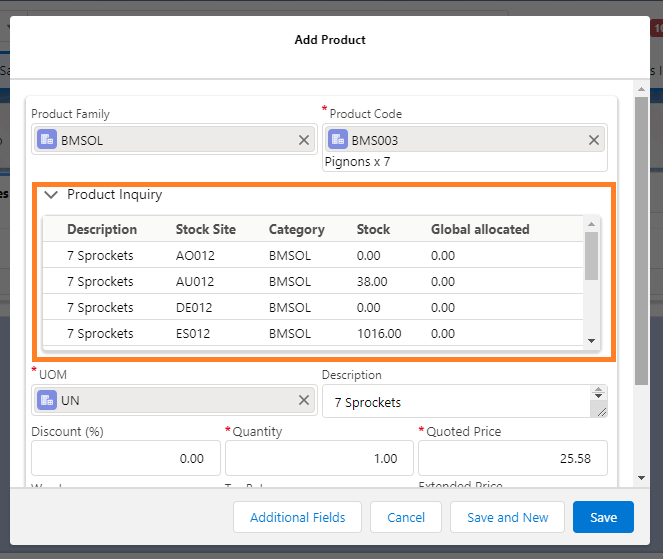The height and width of the screenshot is (559, 663).
Task: Select stock site DE012 cell
Action: pyautogui.click(x=194, y=307)
